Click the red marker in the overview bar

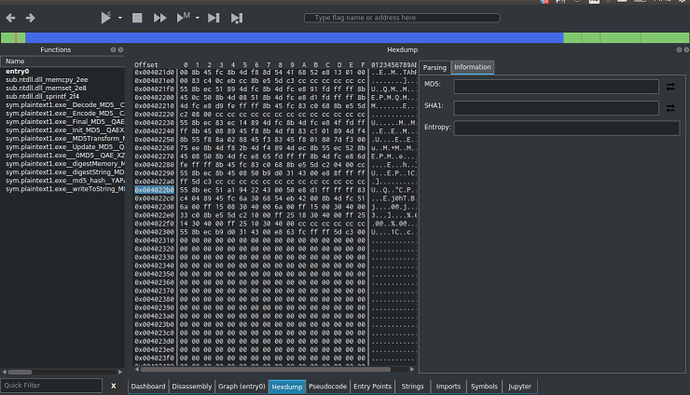16,37
